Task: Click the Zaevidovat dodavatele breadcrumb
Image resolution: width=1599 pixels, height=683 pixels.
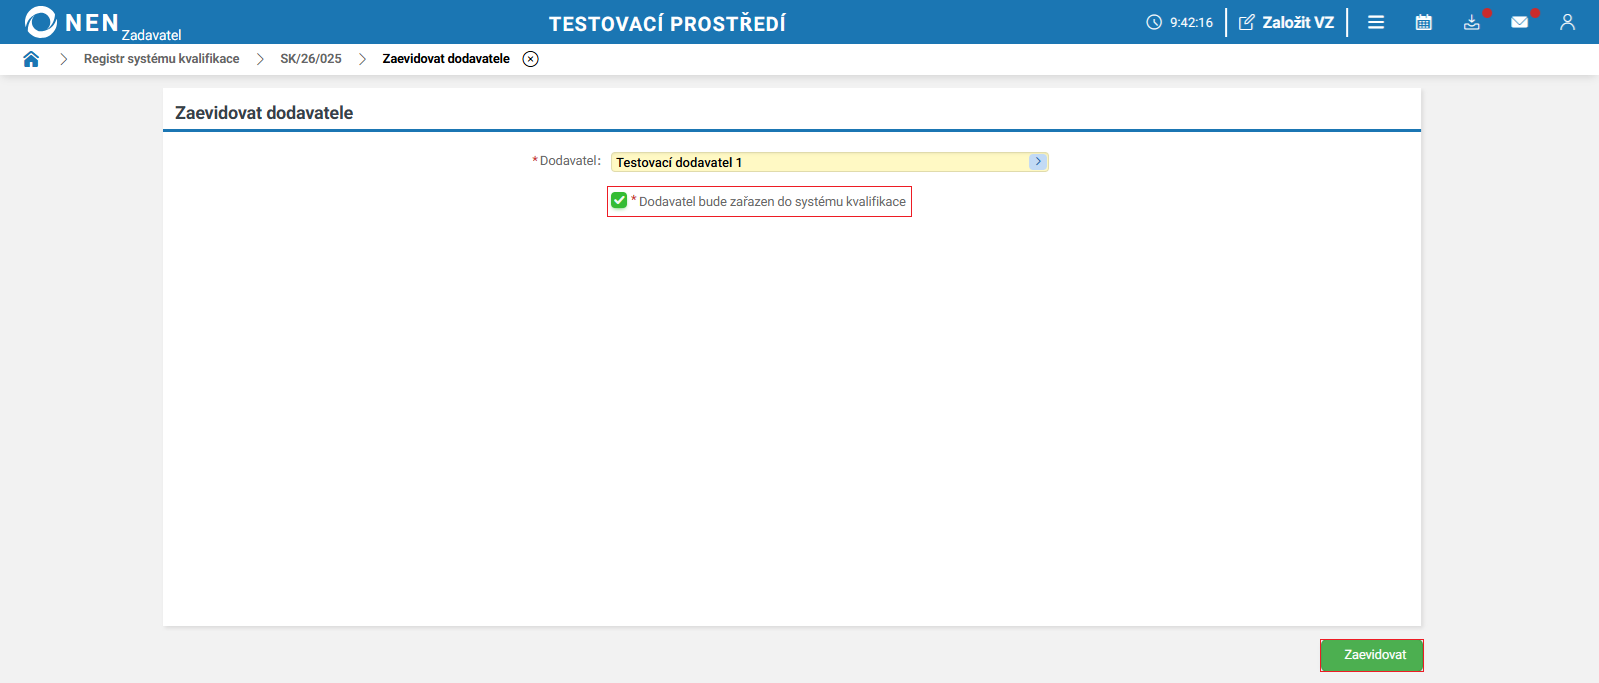Action: point(446,59)
